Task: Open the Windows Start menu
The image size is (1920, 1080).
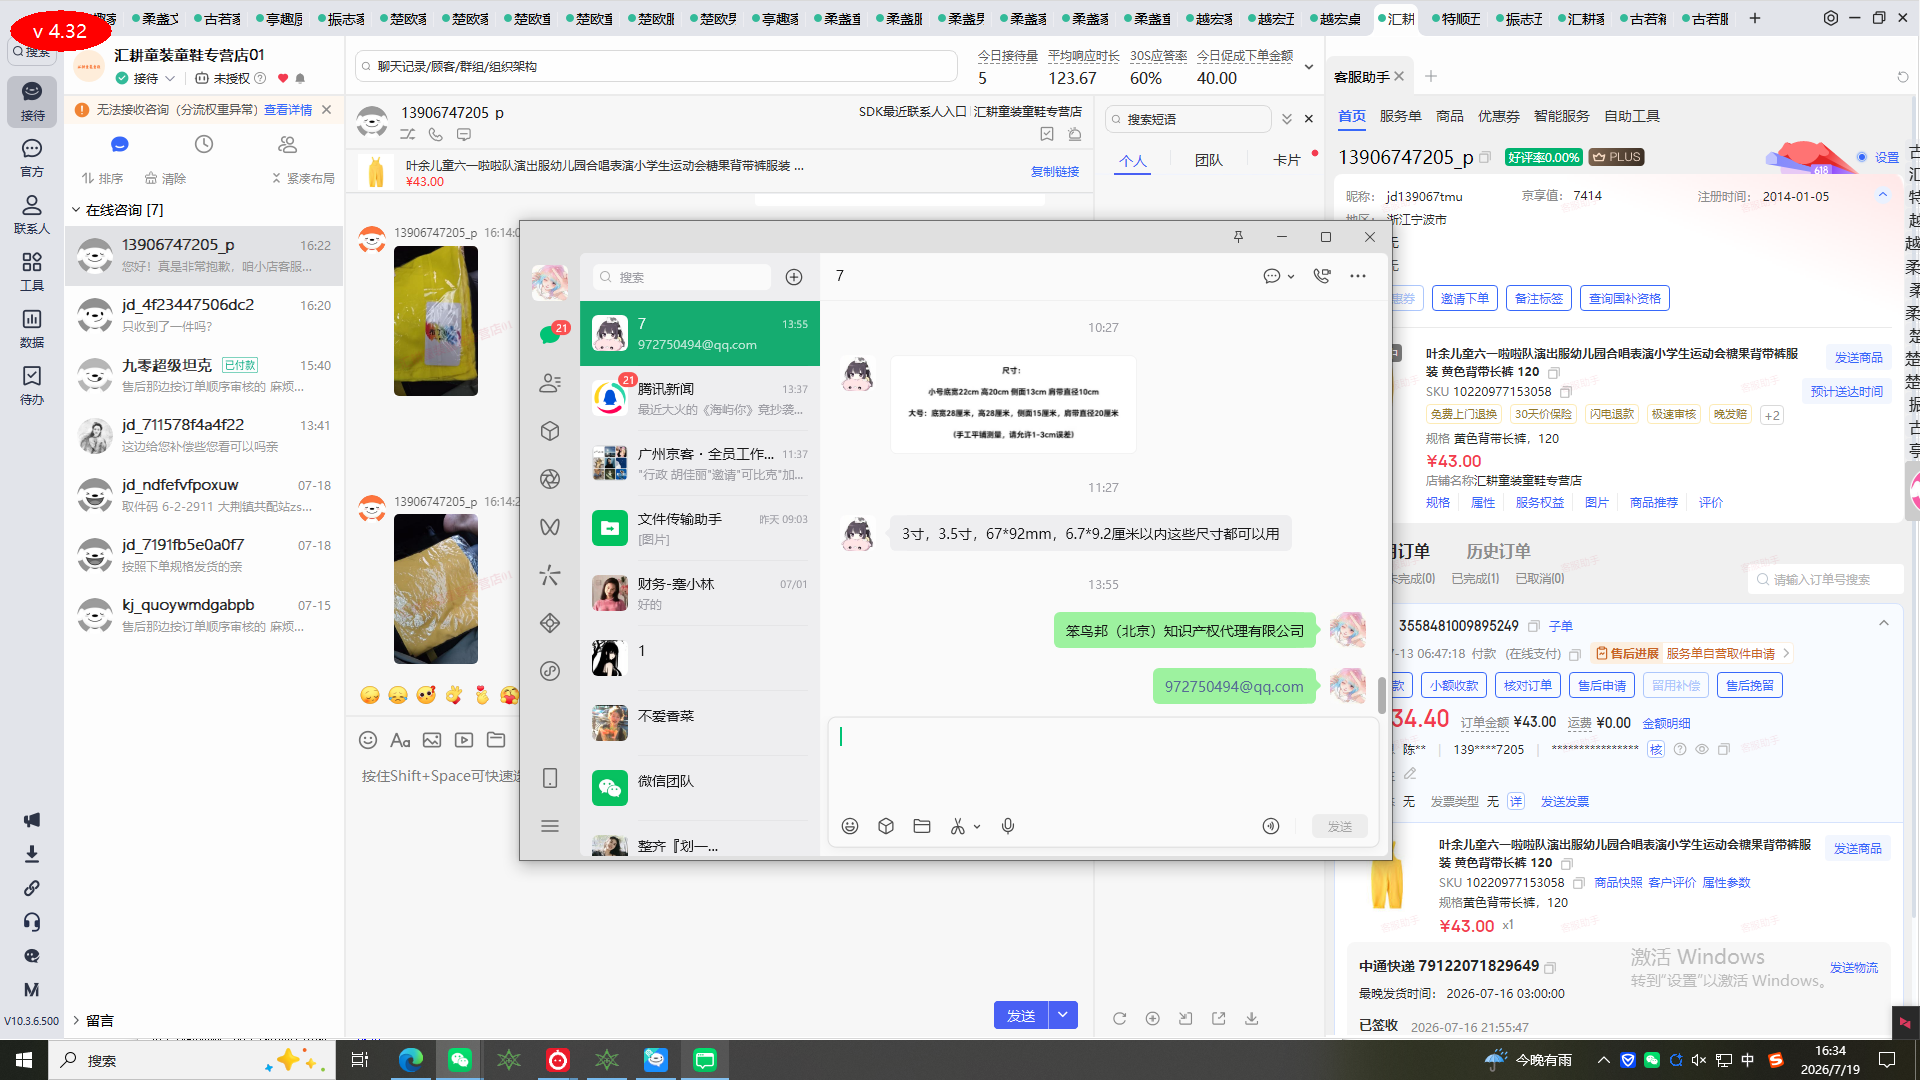Action: [24, 1060]
